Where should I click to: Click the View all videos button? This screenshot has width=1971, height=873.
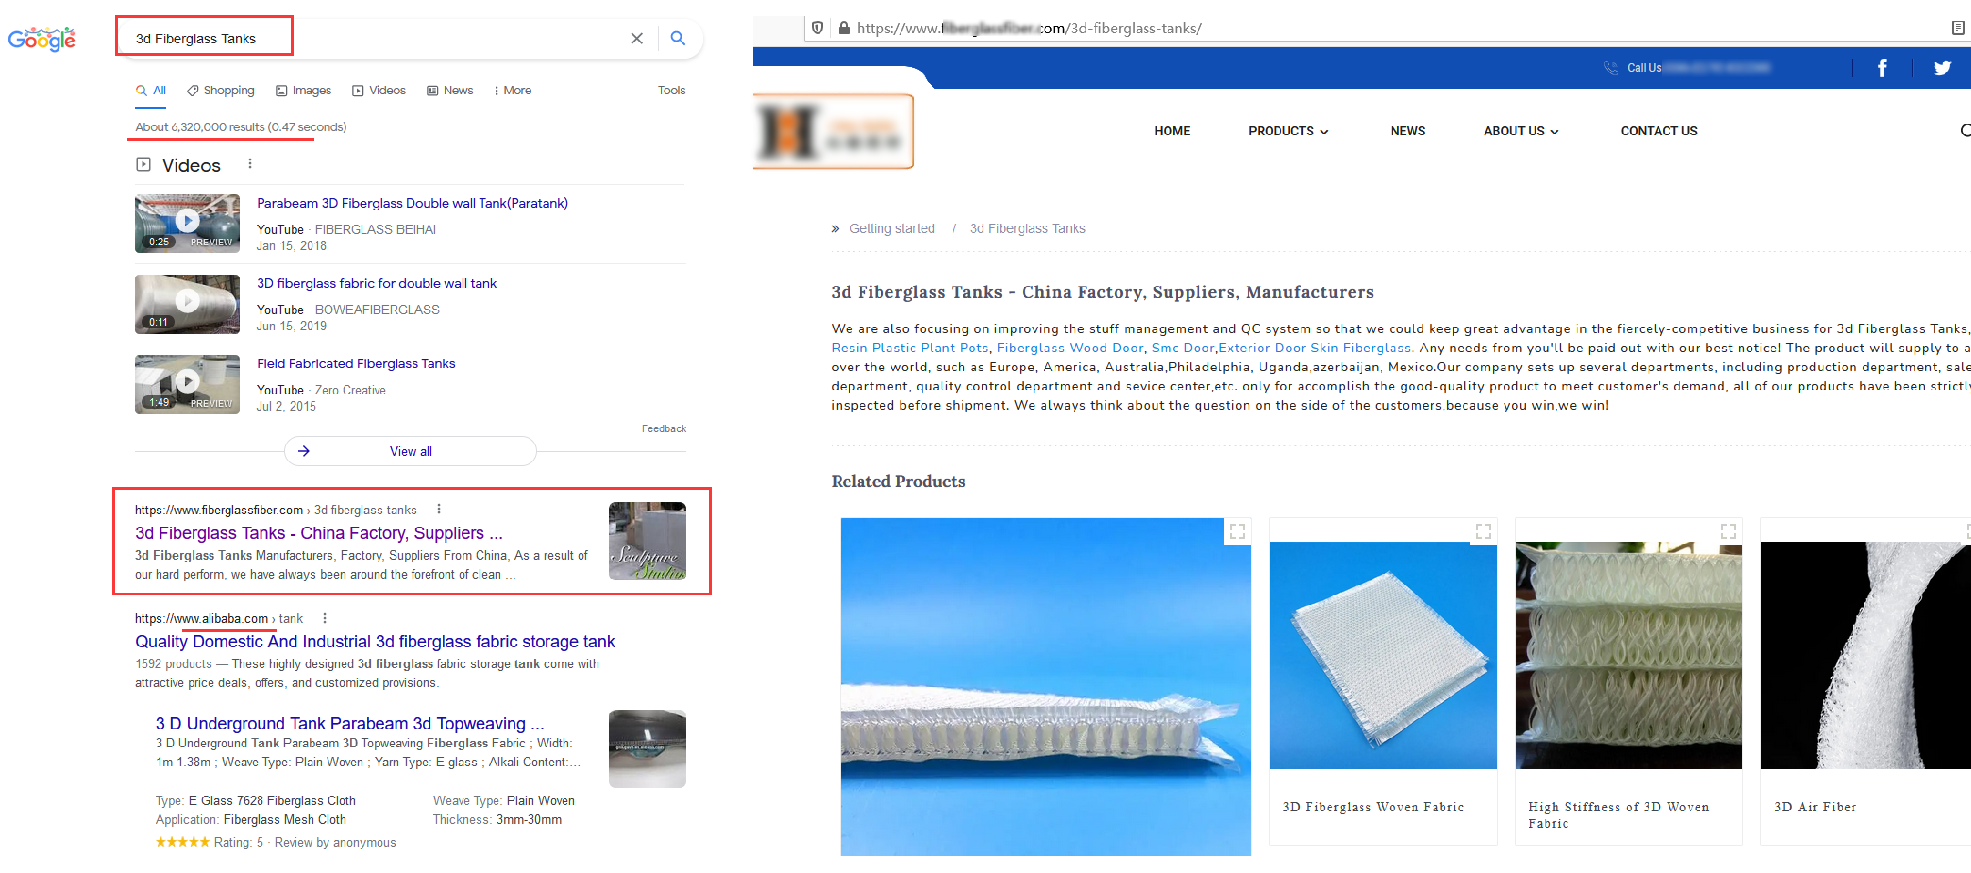tap(410, 452)
